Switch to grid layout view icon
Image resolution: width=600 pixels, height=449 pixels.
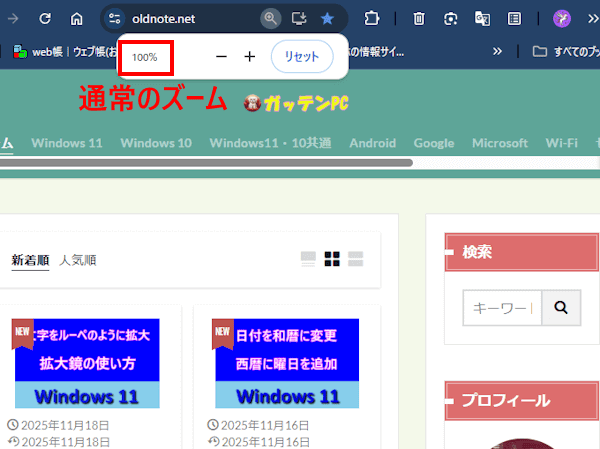pyautogui.click(x=332, y=259)
